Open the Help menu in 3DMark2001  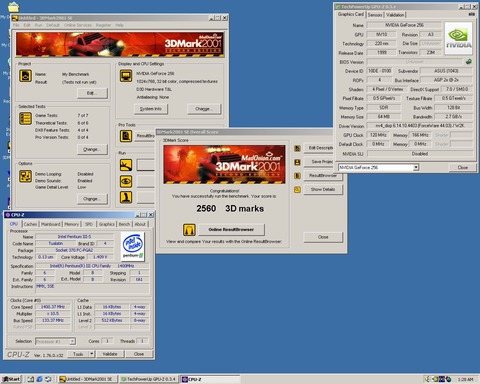coord(119,25)
